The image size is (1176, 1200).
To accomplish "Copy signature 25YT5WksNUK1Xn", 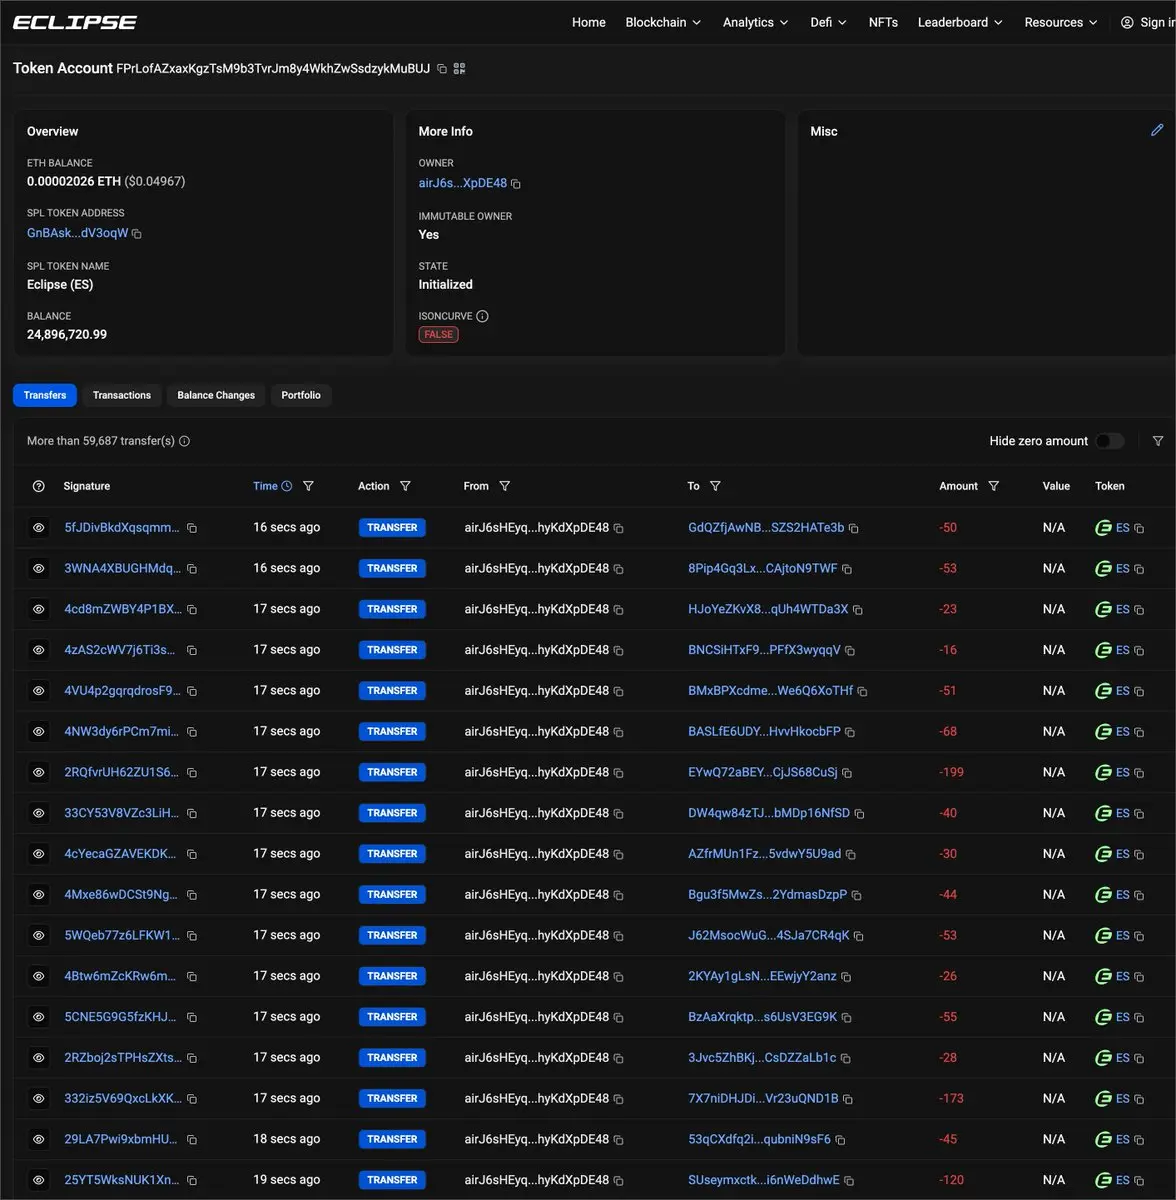I will (192, 1181).
